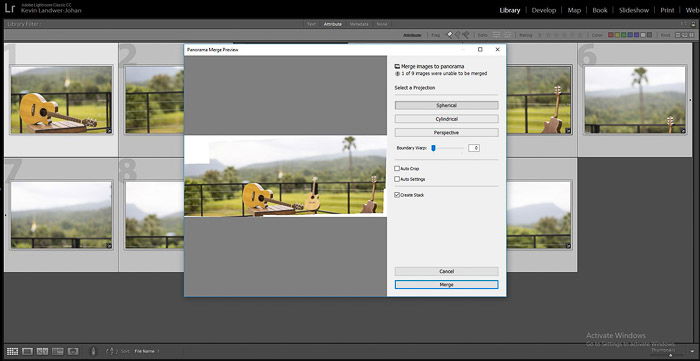Cancel the panorama merge
700x361 pixels.
click(446, 271)
